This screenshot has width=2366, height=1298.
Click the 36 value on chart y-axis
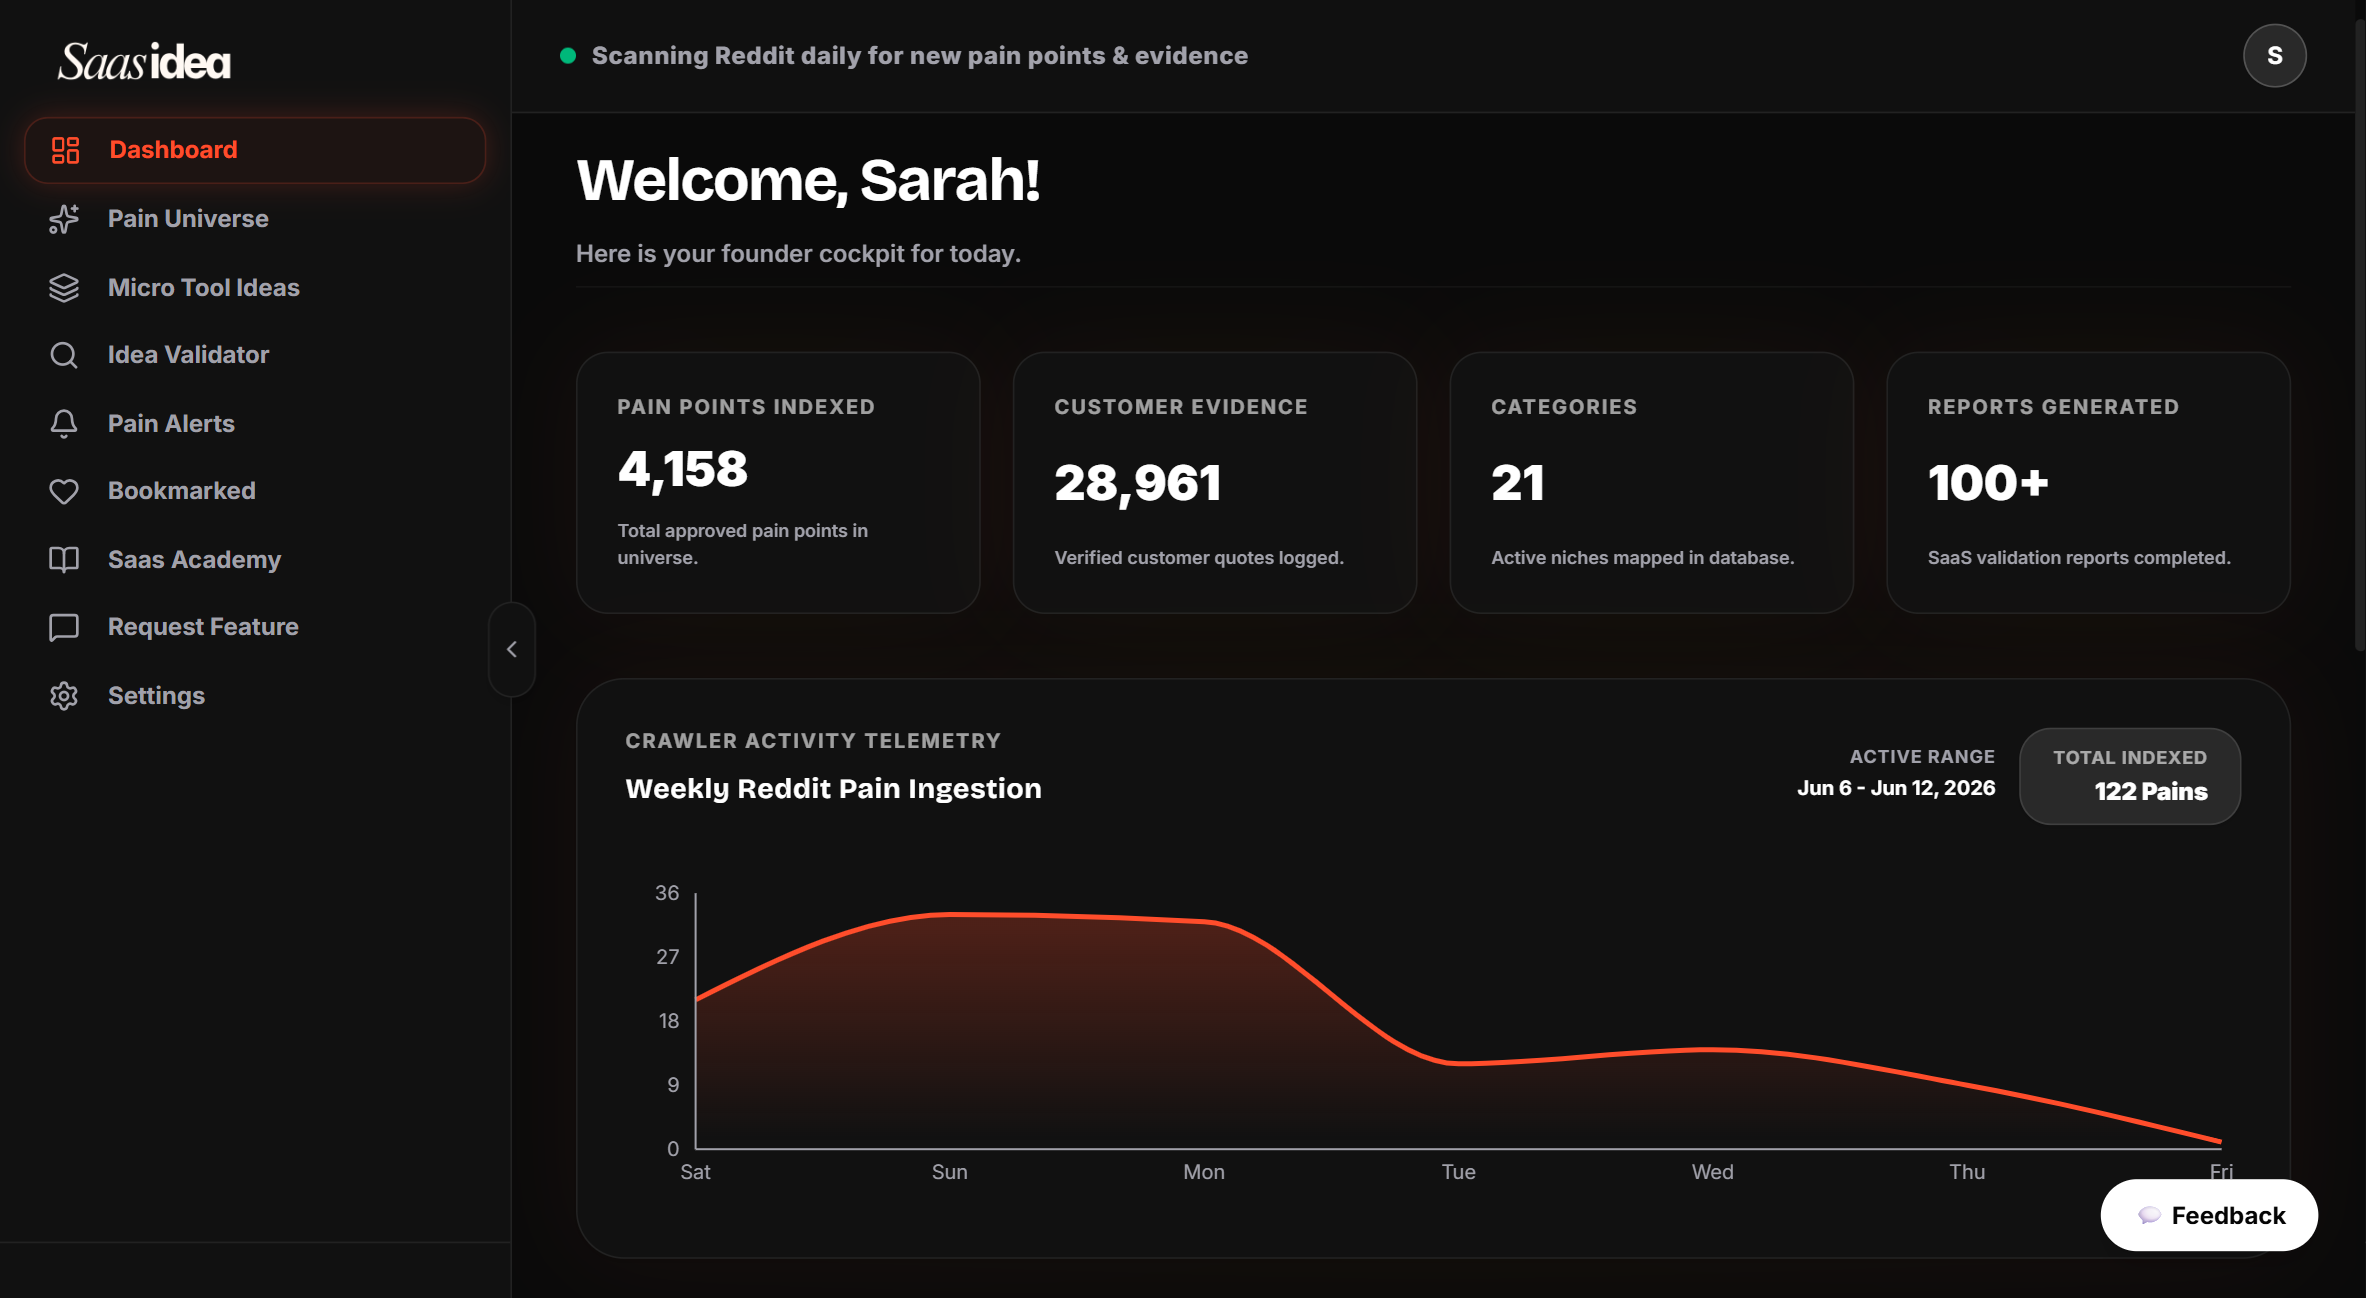667,893
